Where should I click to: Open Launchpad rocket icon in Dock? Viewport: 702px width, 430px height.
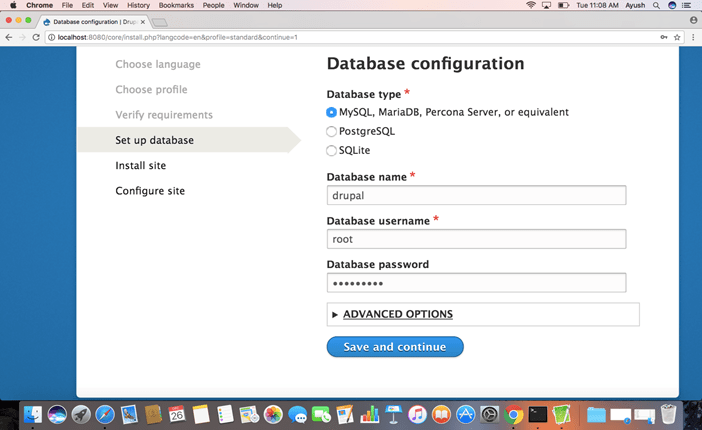point(81,415)
